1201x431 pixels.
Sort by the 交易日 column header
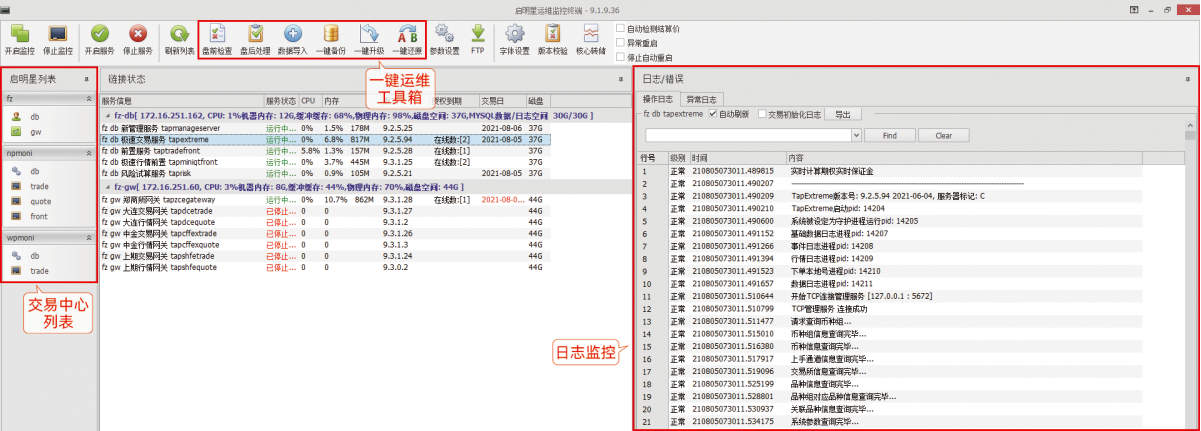pyautogui.click(x=502, y=101)
